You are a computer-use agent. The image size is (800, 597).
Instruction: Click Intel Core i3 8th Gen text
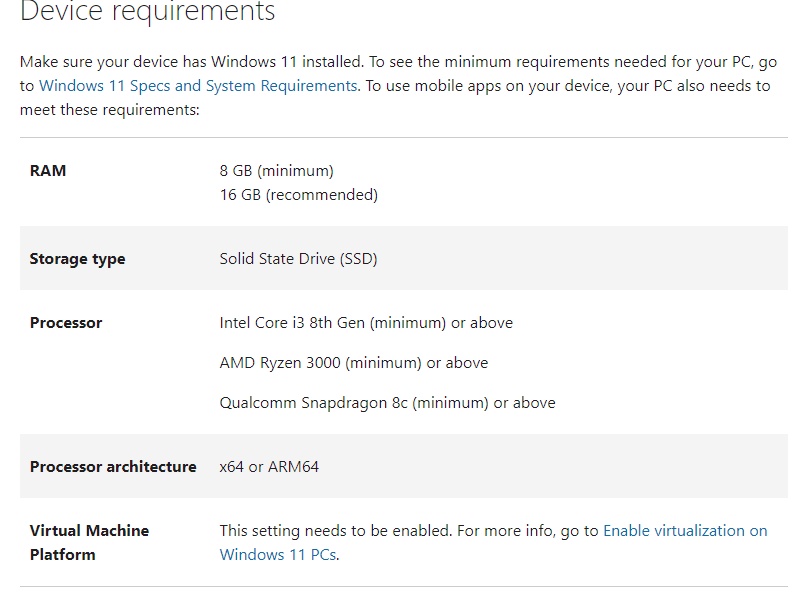[292, 322]
